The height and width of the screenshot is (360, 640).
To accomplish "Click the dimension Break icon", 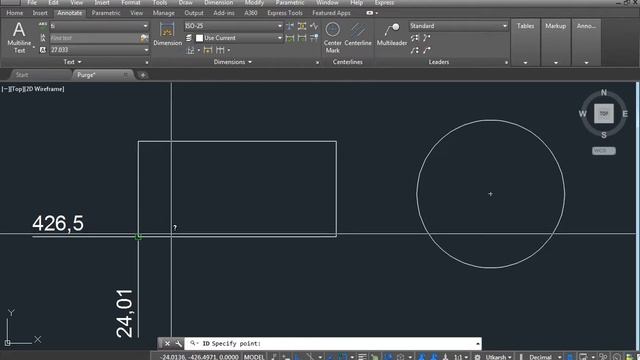I will pyautogui.click(x=290, y=26).
